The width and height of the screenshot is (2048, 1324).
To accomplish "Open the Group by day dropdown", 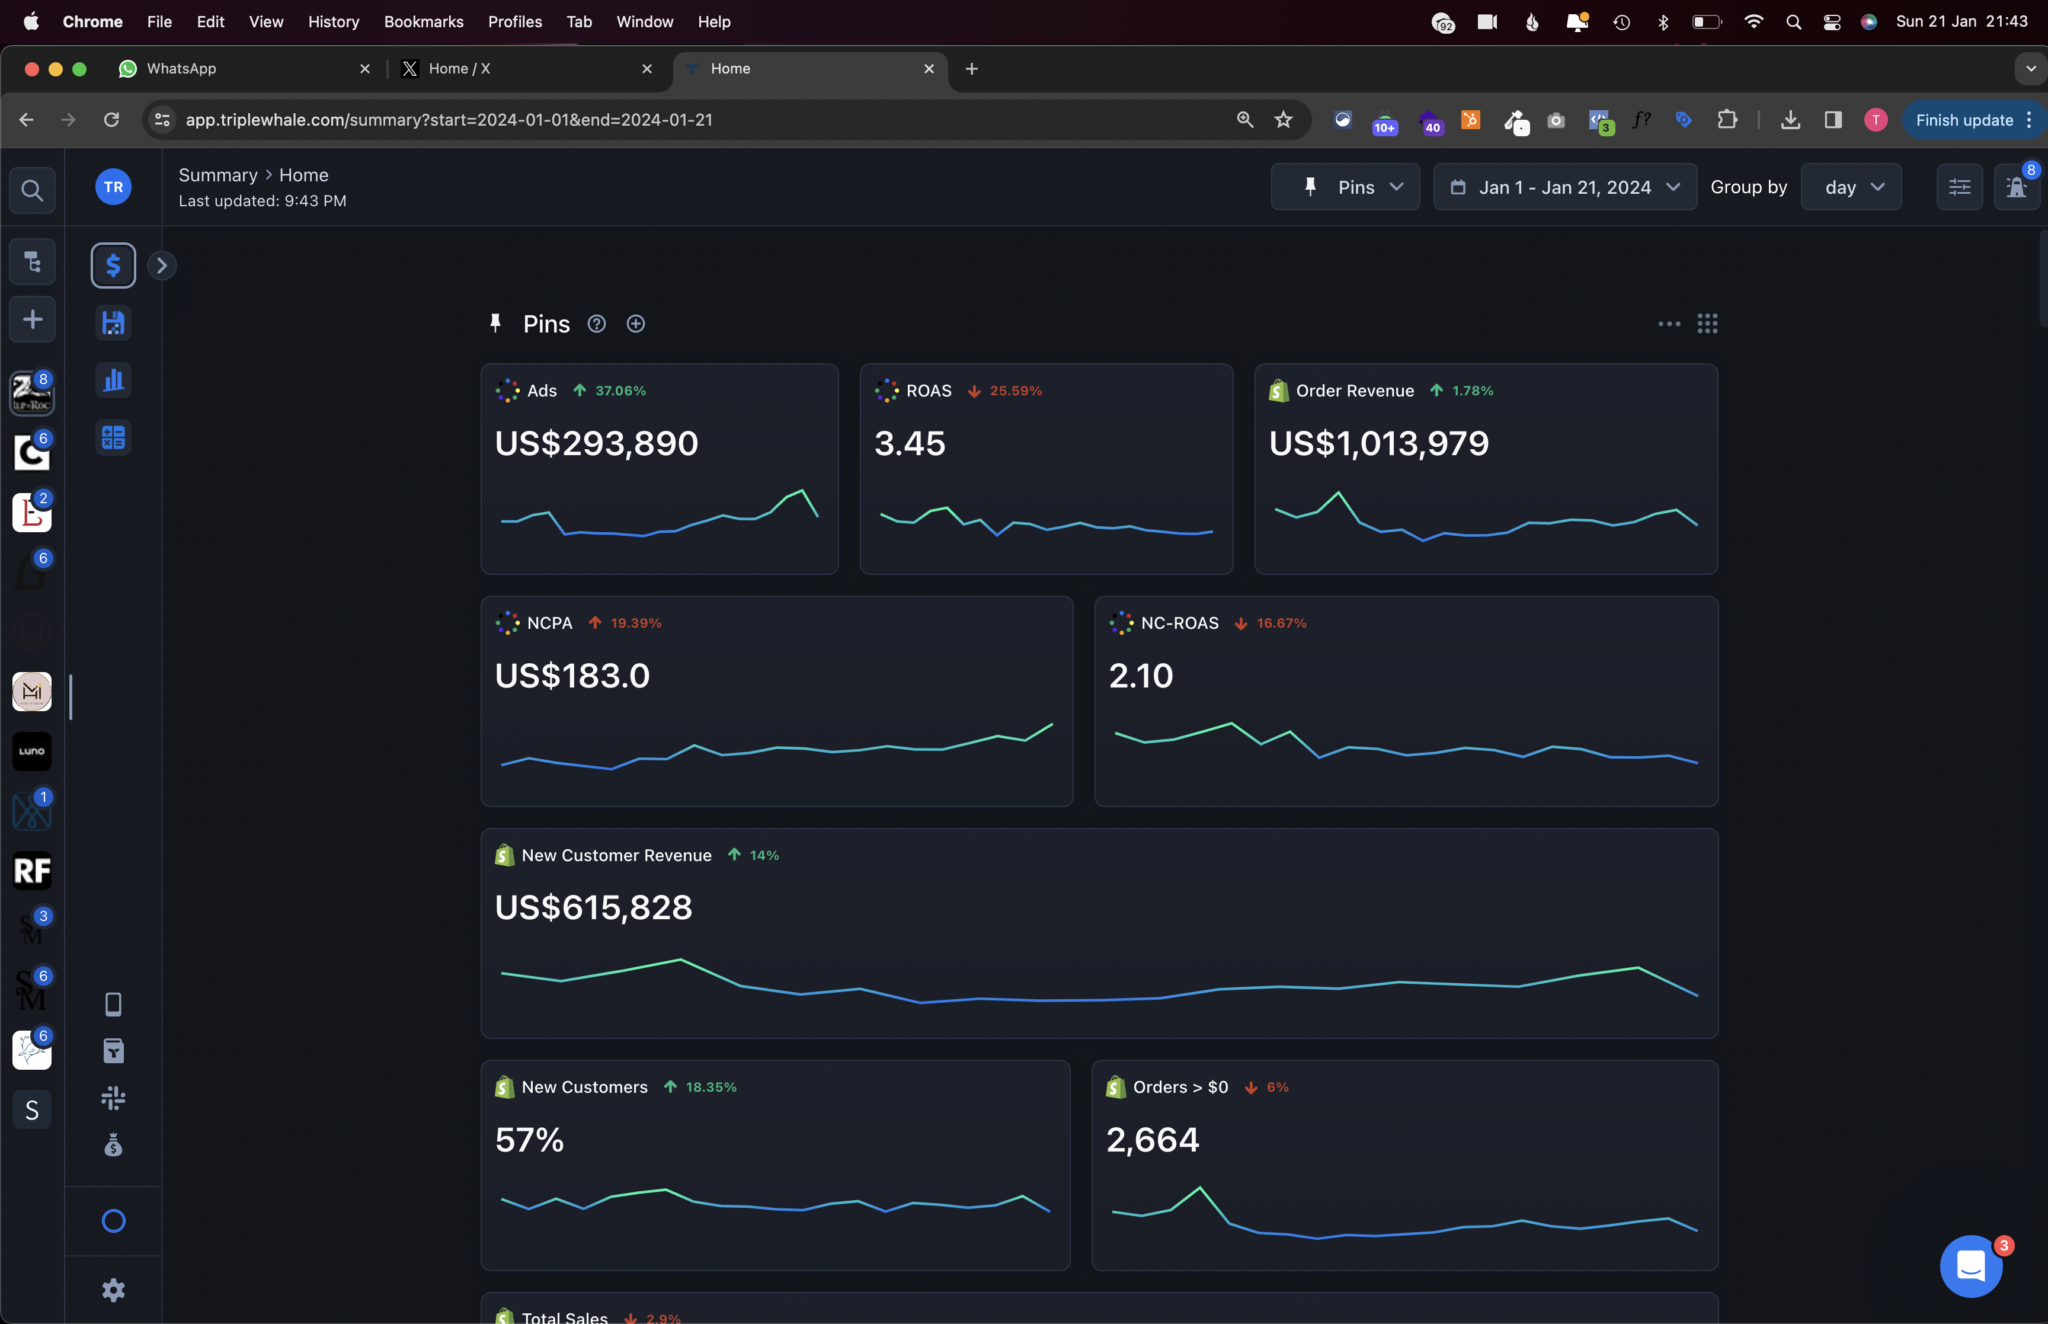I will 1851,187.
